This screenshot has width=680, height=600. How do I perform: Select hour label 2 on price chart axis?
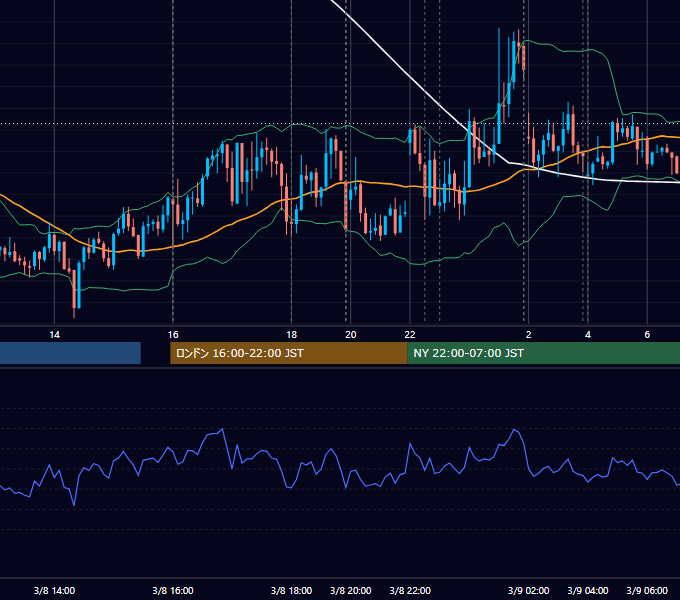(x=529, y=335)
